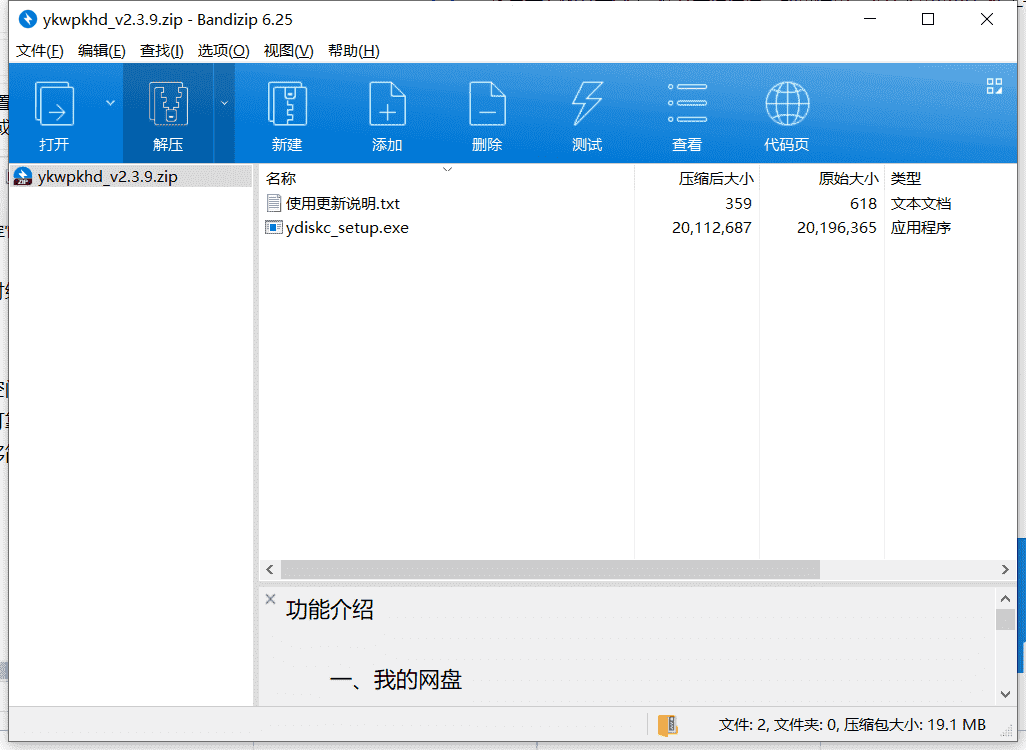The image size is (1026, 750).
Task: Click the 打开 (Open) toolbar icon
Action: click(54, 104)
